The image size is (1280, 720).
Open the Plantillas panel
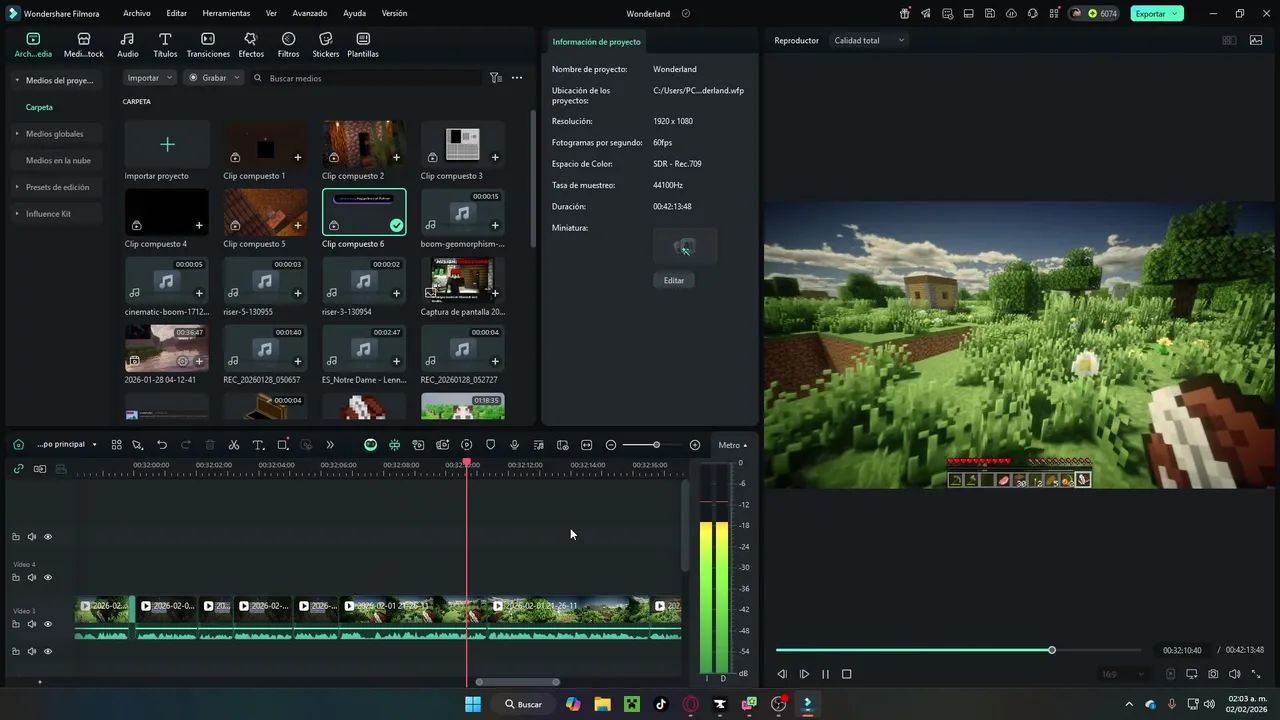363,45
